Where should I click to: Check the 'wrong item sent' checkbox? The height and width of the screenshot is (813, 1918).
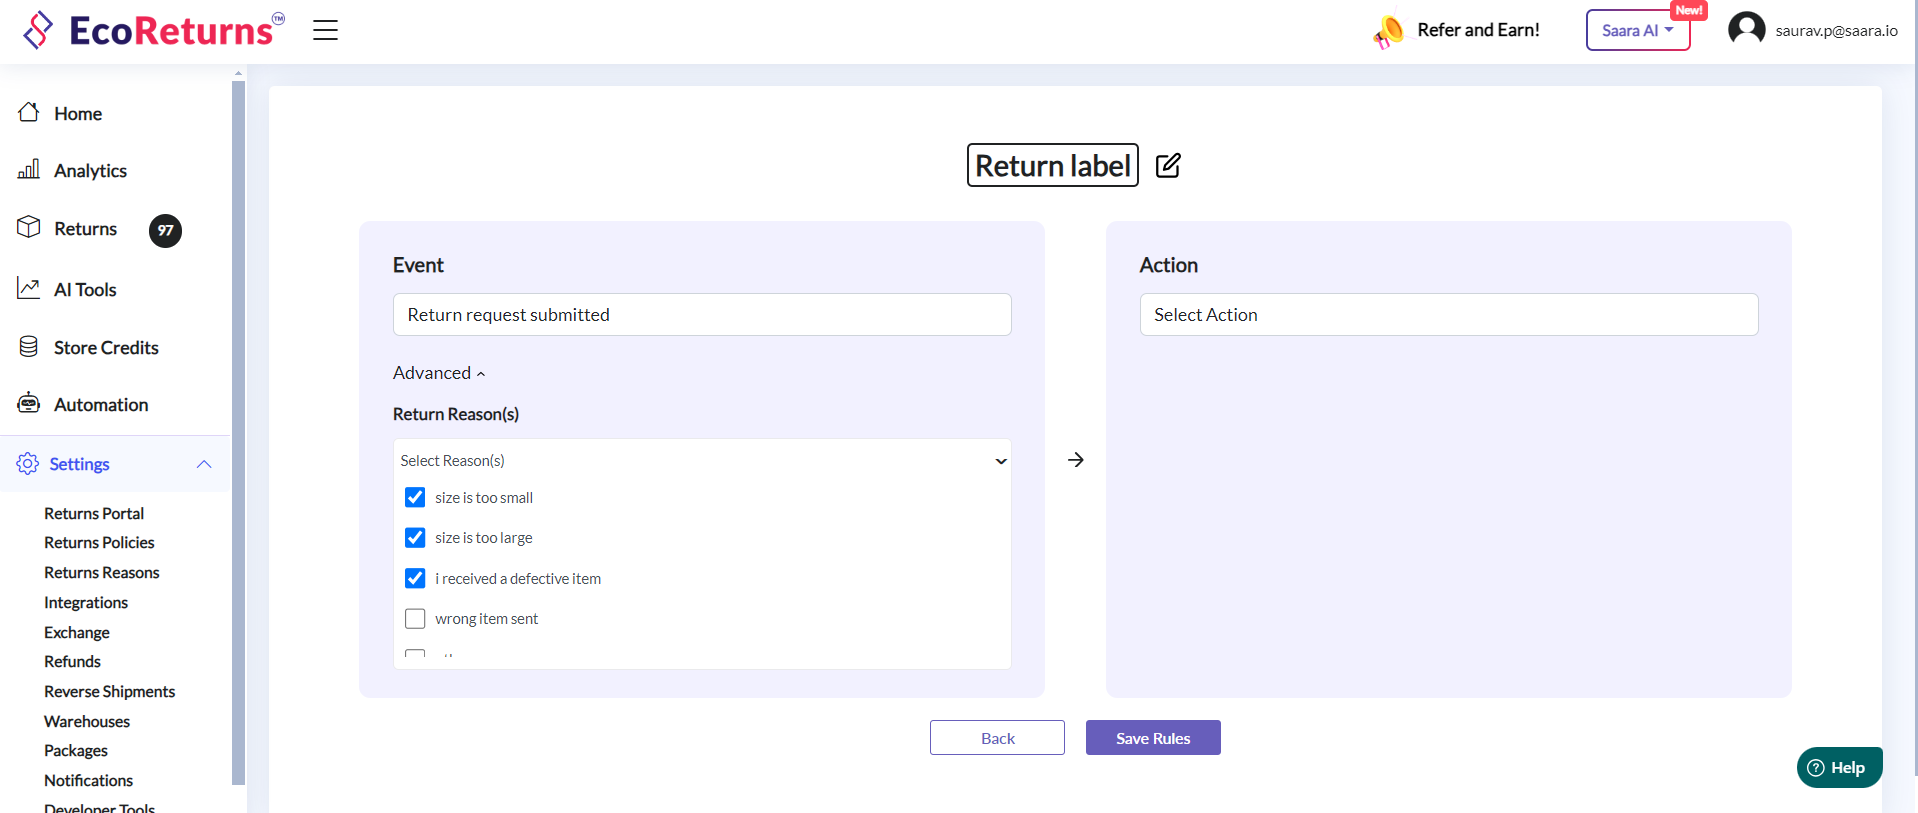pos(415,619)
